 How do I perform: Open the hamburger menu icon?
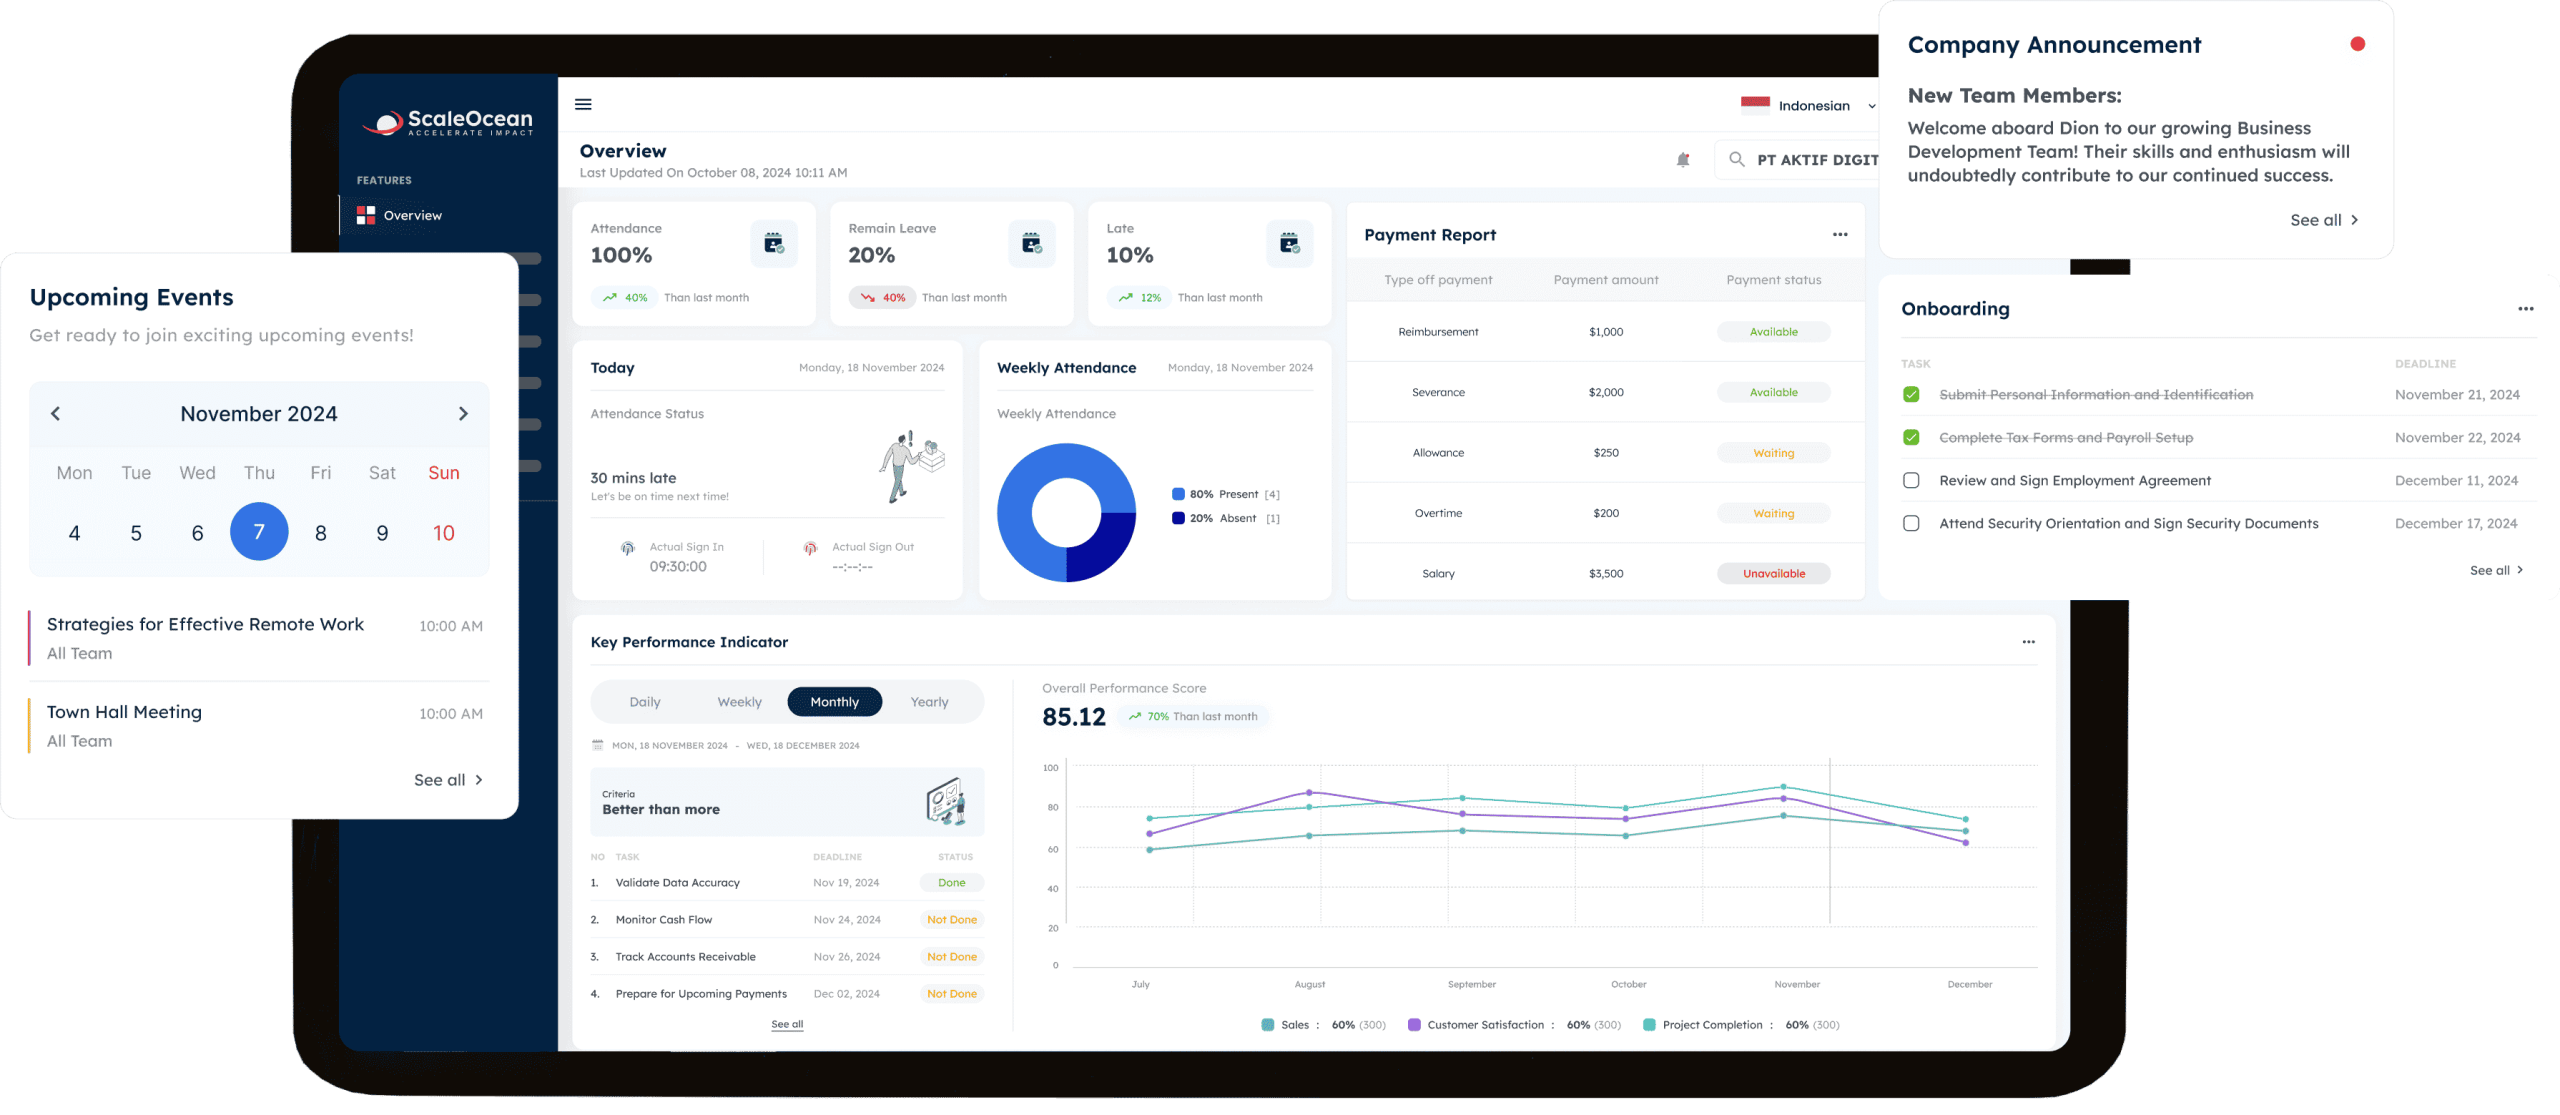click(x=583, y=104)
